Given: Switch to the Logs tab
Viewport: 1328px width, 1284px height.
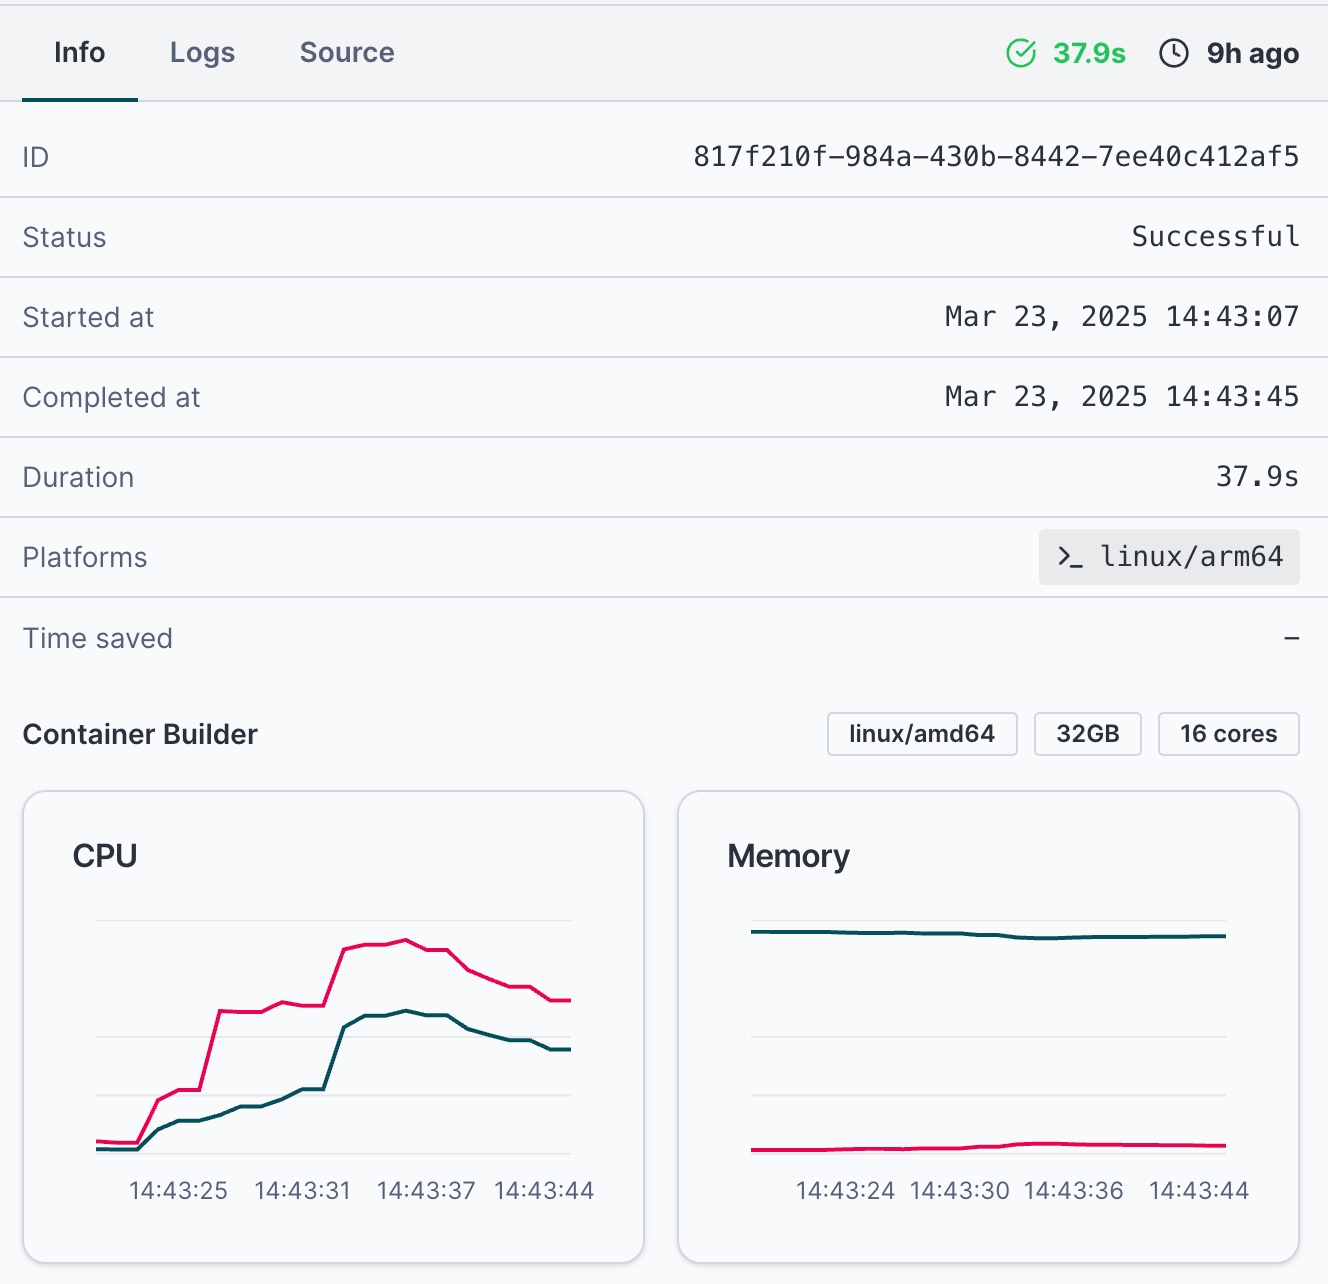Looking at the screenshot, I should pyautogui.click(x=202, y=53).
